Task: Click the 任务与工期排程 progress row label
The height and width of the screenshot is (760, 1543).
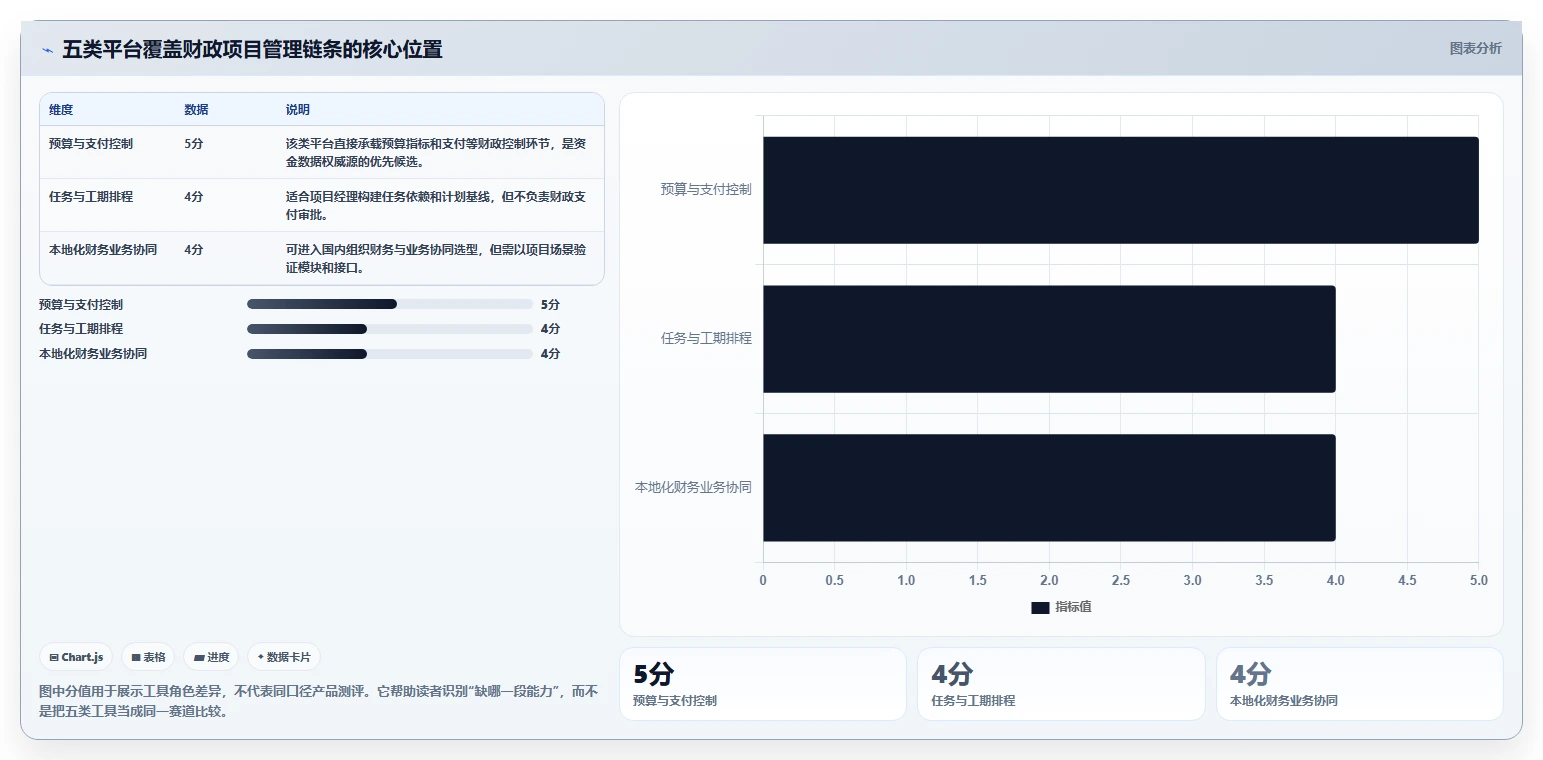Action: (x=81, y=329)
